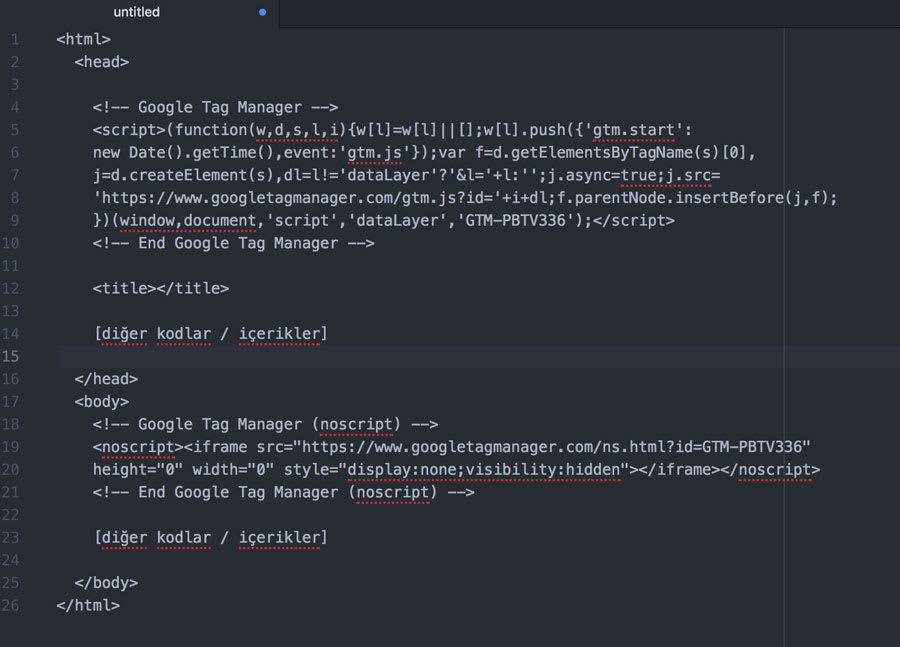
Task: Click '[diğer kodlar / içerikler]' on line 23
Action: pos(211,538)
